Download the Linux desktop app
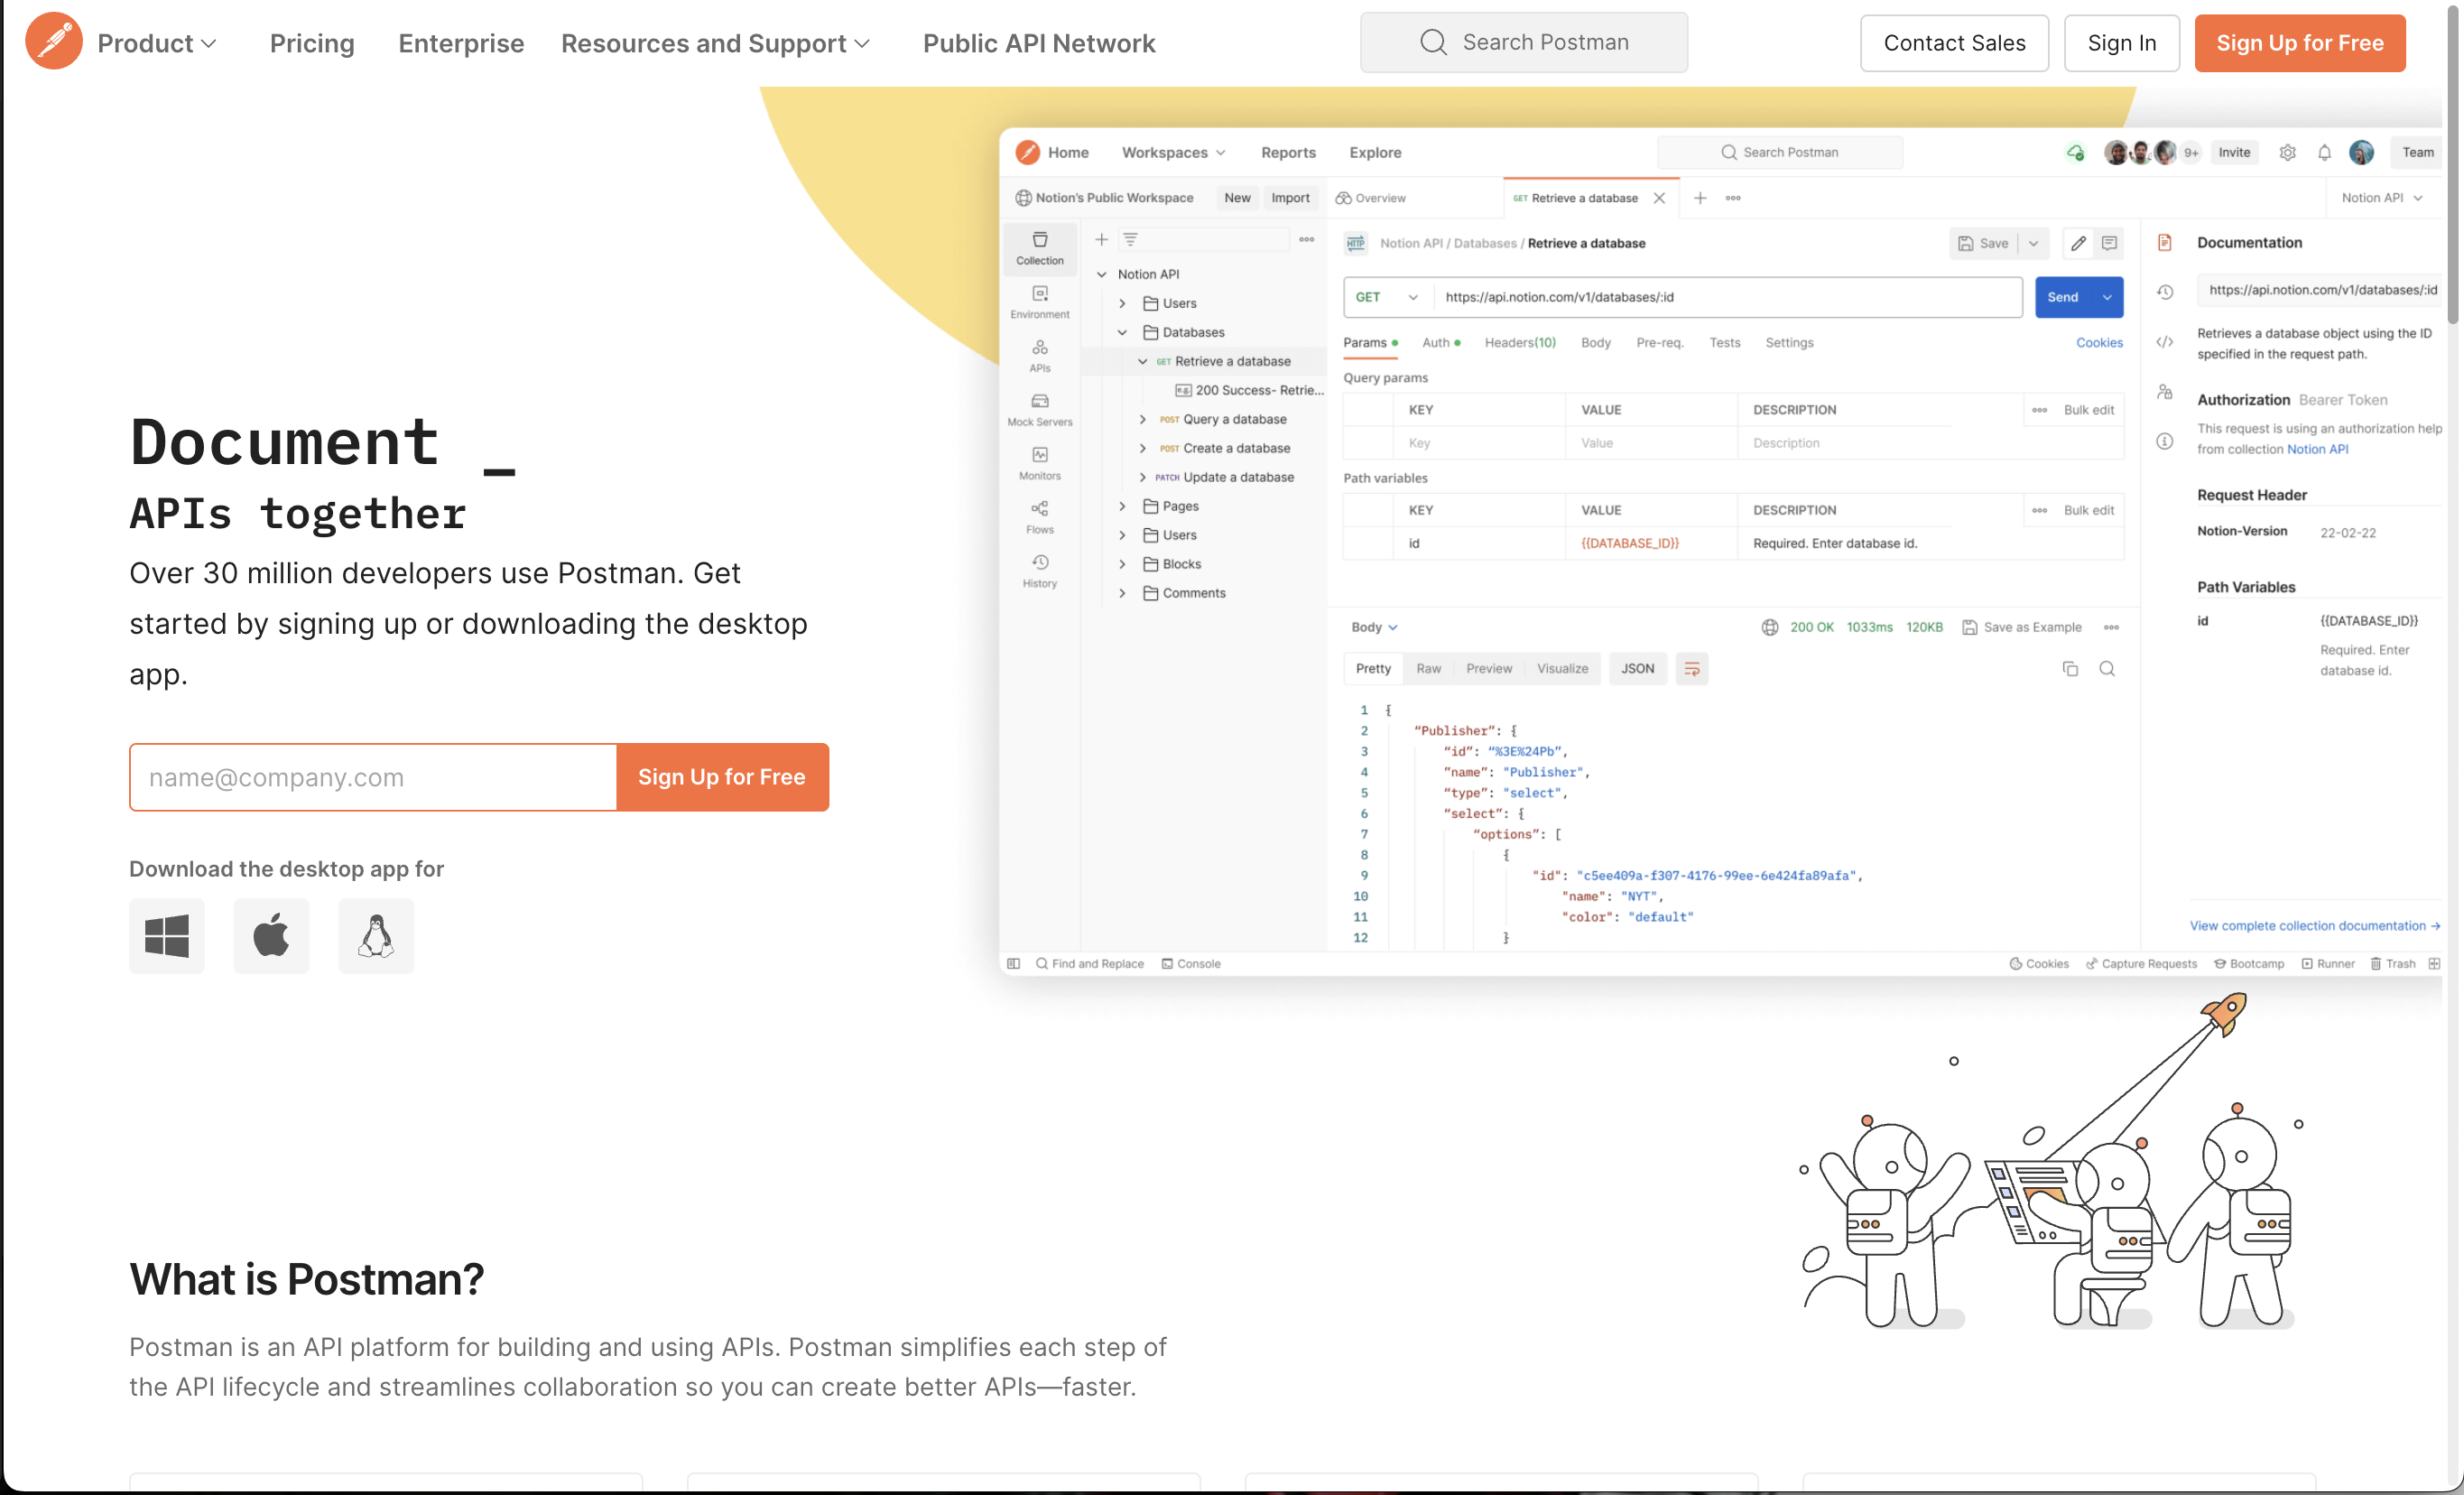This screenshot has height=1495, width=2464. pos(376,936)
